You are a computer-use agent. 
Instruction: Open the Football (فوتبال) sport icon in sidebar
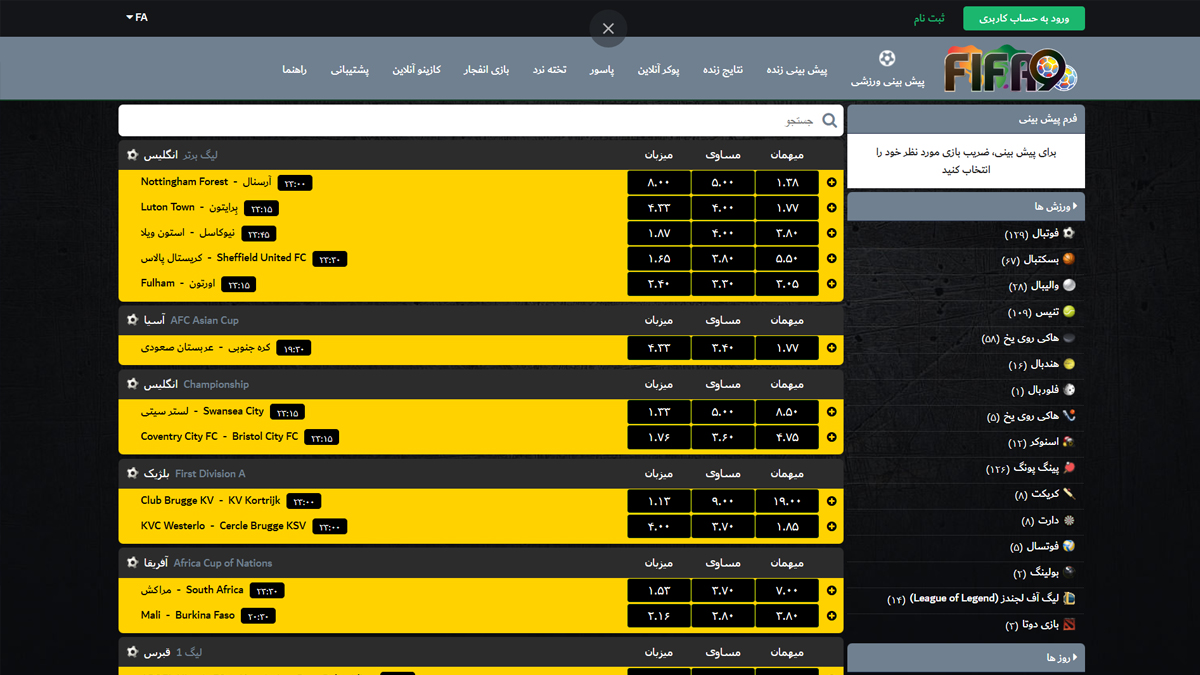pyautogui.click(x=1069, y=233)
